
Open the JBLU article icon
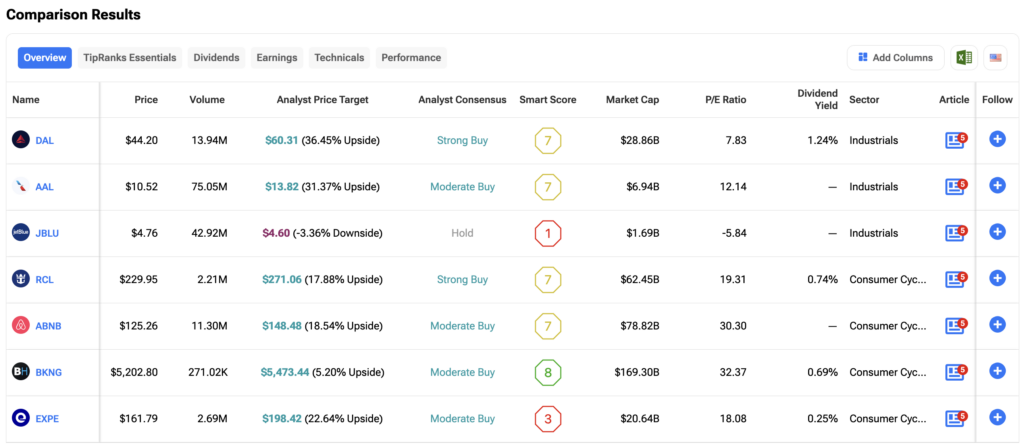(955, 232)
